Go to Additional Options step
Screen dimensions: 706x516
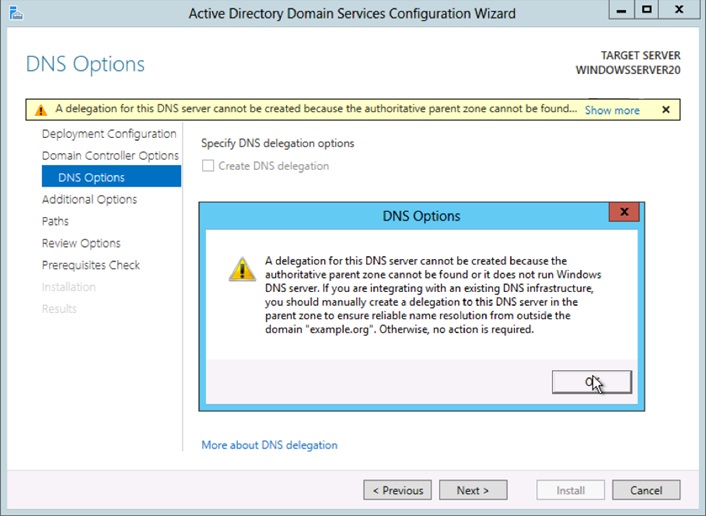[x=89, y=199]
